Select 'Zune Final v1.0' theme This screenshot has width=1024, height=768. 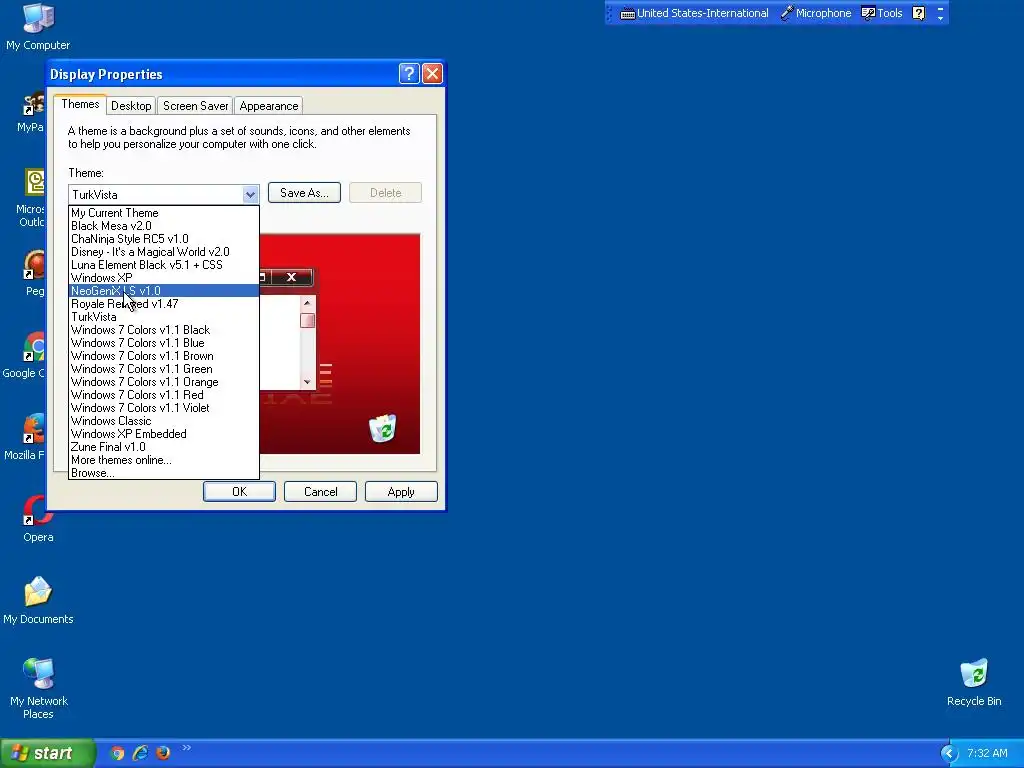pyautogui.click(x=164, y=447)
